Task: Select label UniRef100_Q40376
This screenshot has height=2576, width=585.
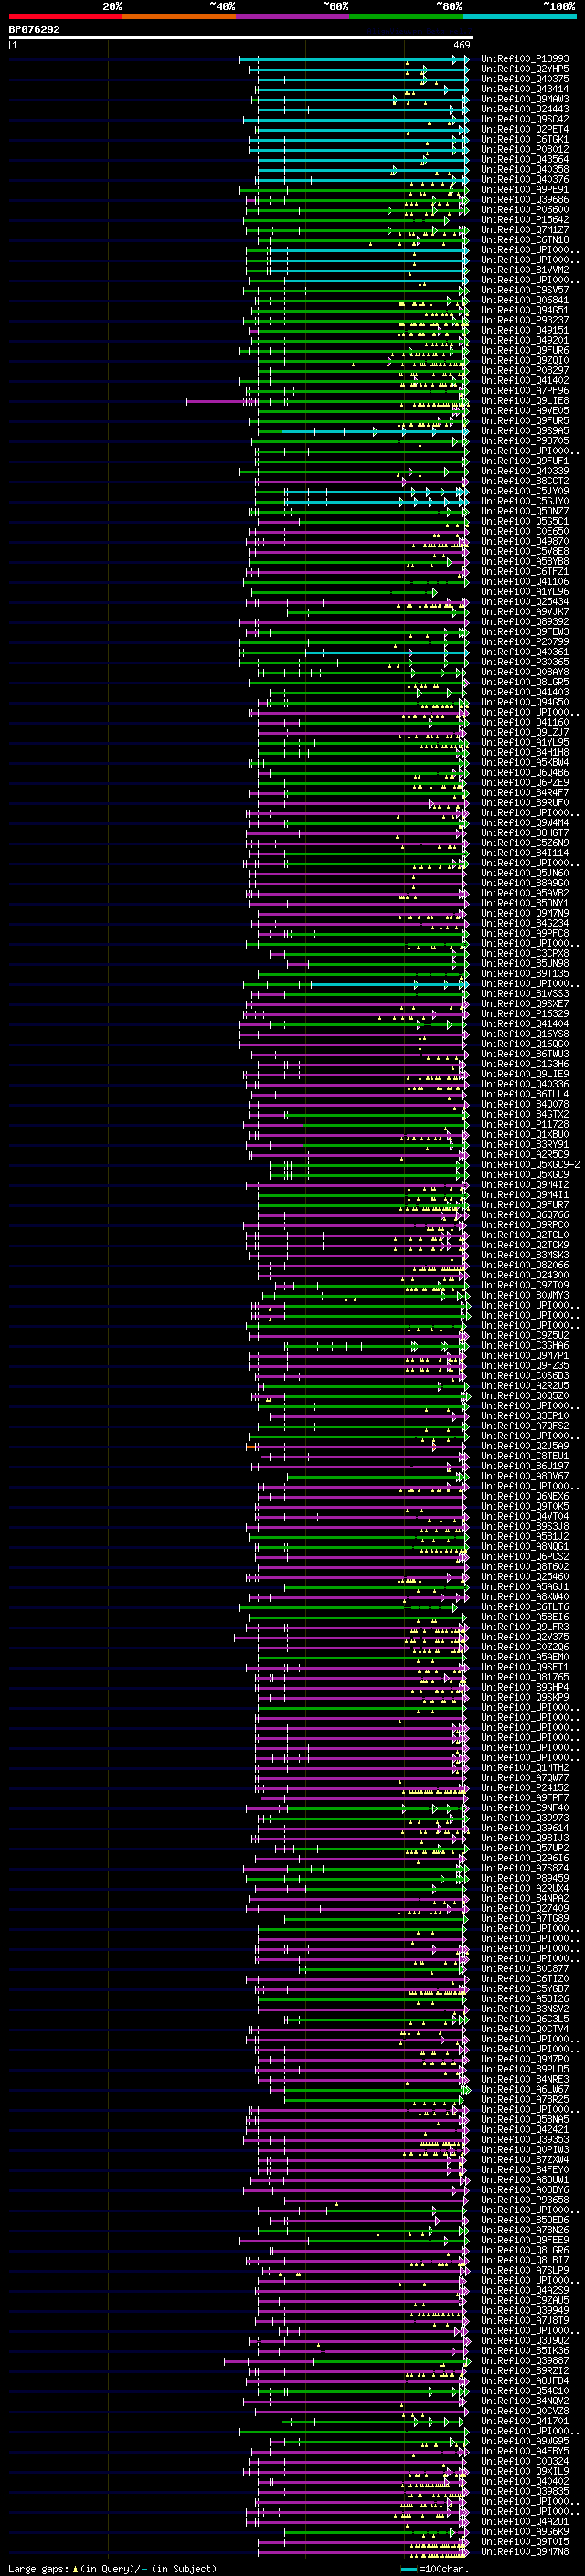Action: (x=524, y=180)
